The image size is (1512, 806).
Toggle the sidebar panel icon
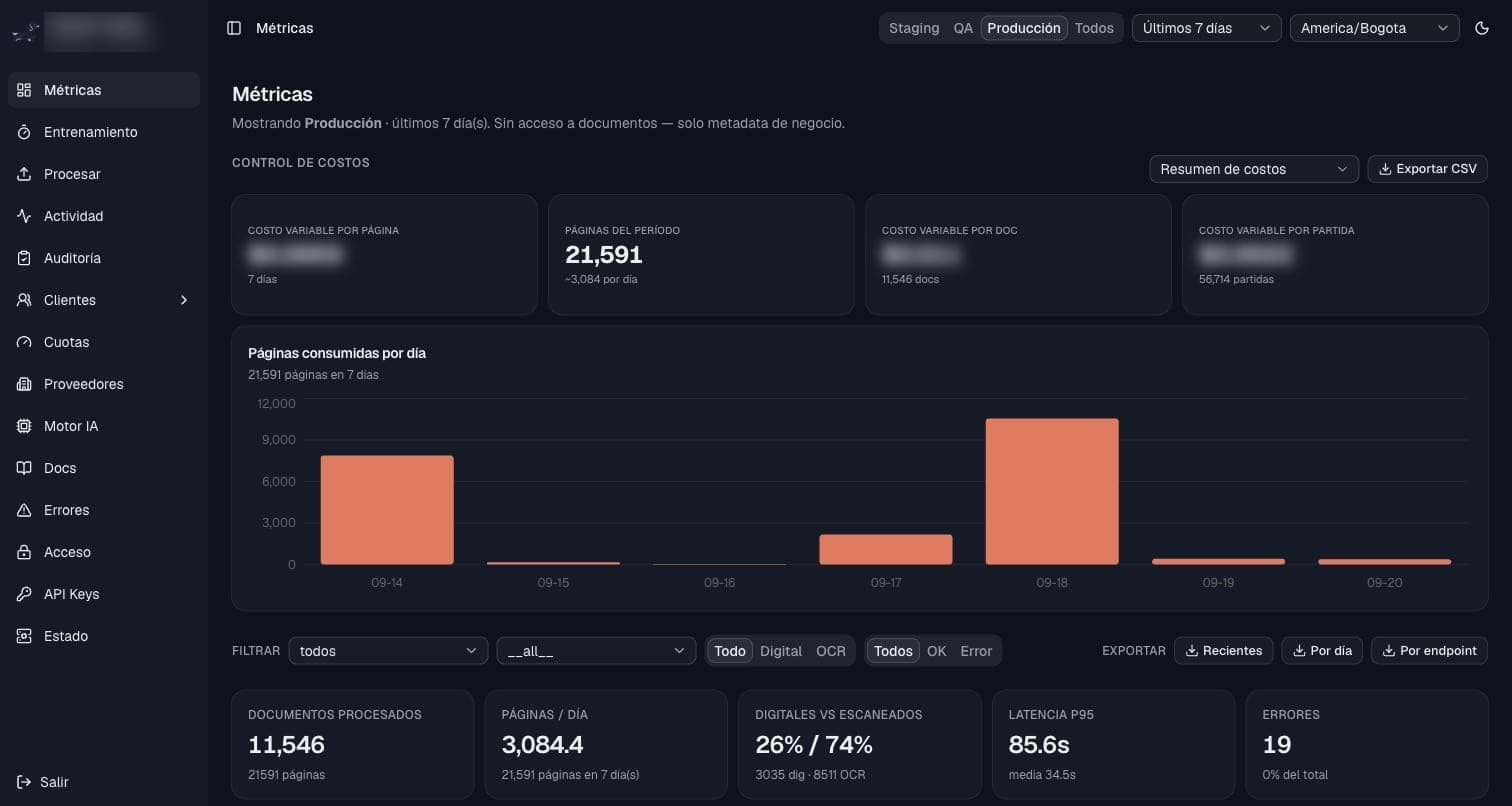tap(234, 28)
